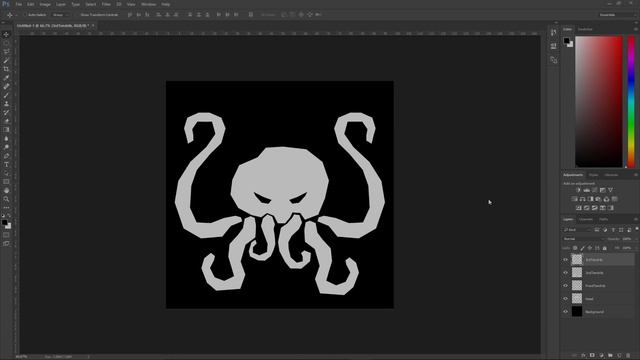Click the Add layer style fx icon
Image resolution: width=640 pixels, height=360 pixels.
(583, 356)
